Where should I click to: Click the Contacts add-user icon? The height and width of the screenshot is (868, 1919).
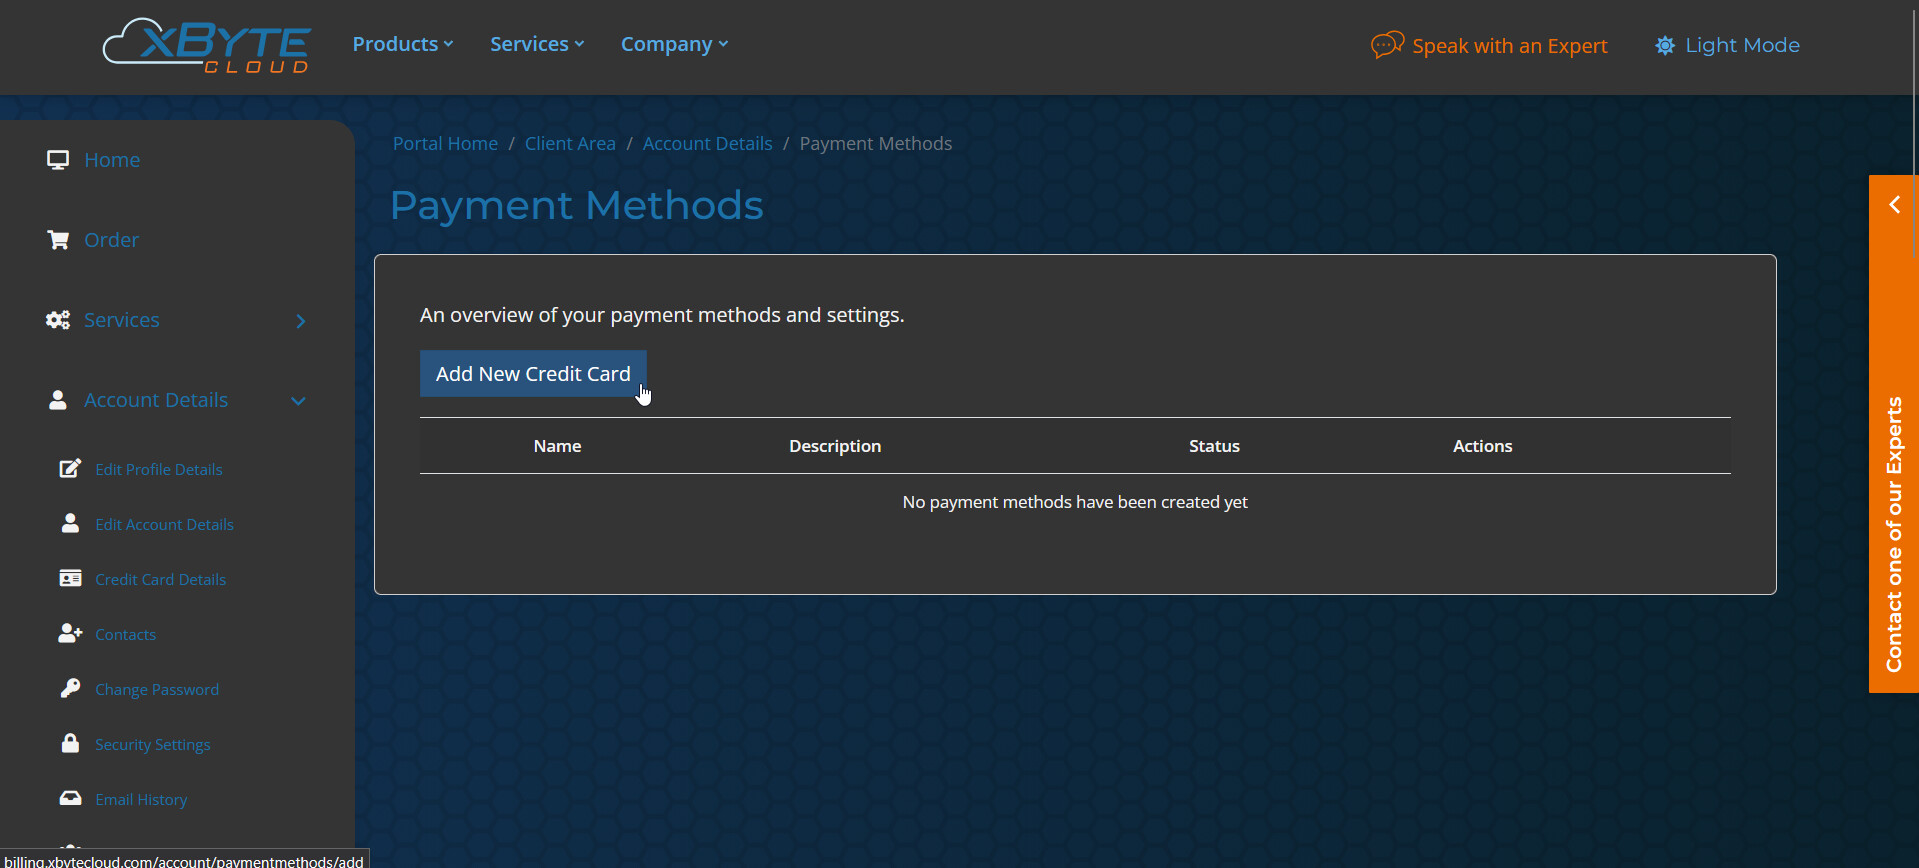70,634
